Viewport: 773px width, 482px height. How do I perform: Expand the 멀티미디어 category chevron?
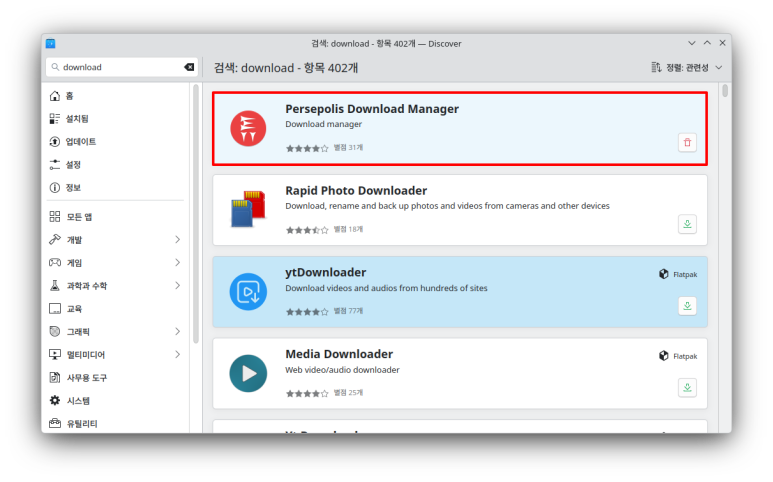177,355
